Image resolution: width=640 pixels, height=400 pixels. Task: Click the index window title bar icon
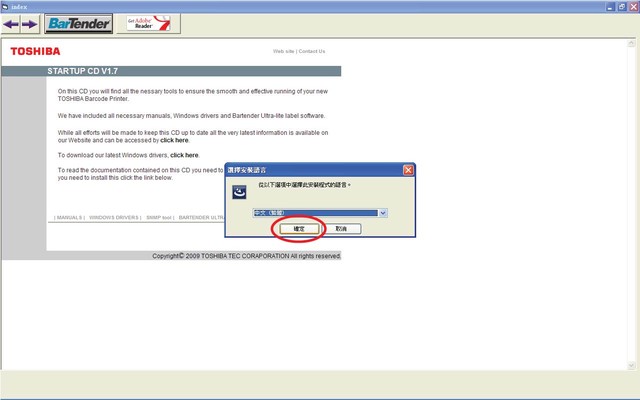[x=5, y=7]
